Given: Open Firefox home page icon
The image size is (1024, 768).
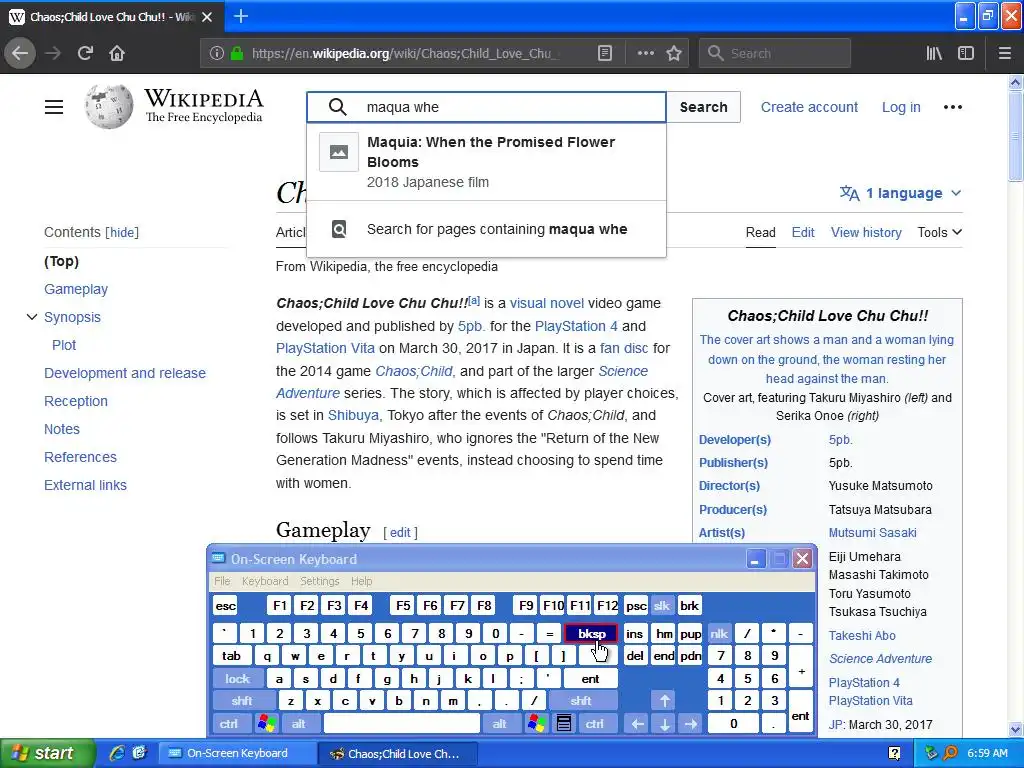Looking at the screenshot, I should tap(117, 53).
